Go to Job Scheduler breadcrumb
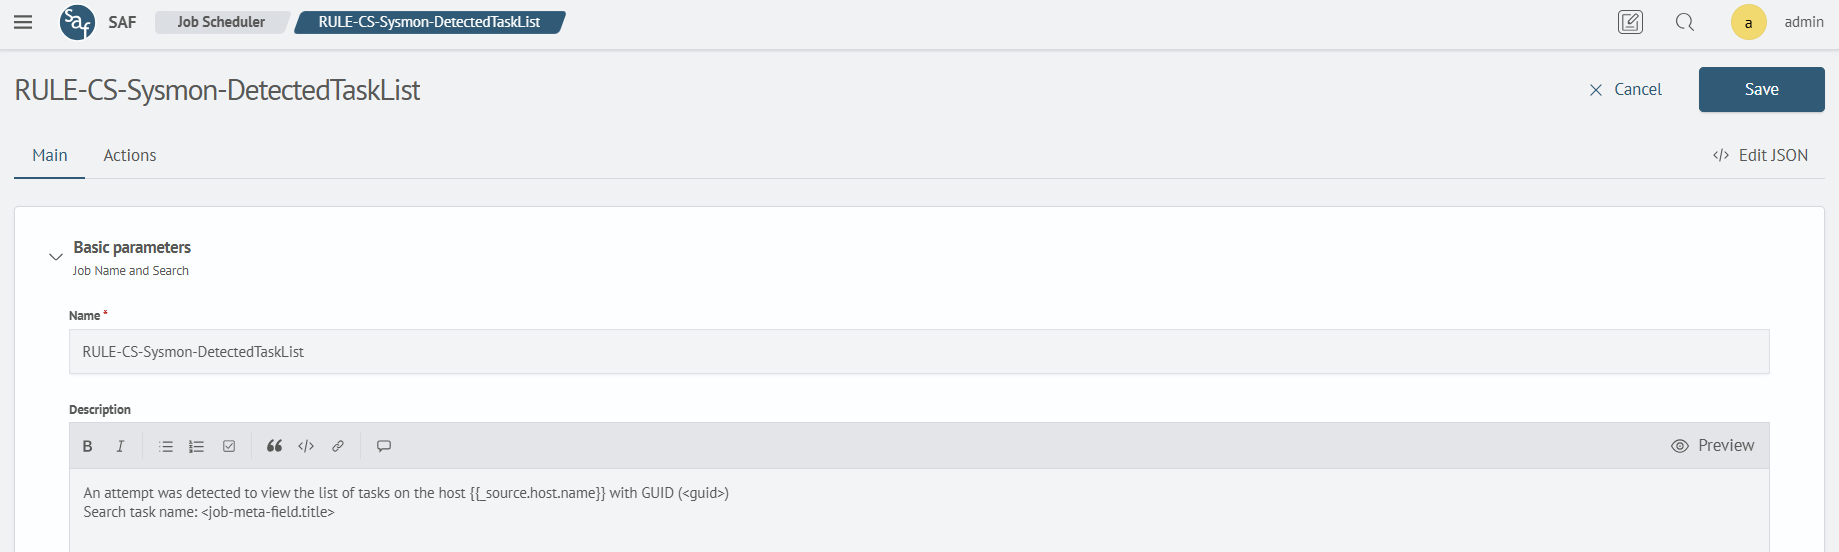The image size is (1839, 552). [x=221, y=22]
